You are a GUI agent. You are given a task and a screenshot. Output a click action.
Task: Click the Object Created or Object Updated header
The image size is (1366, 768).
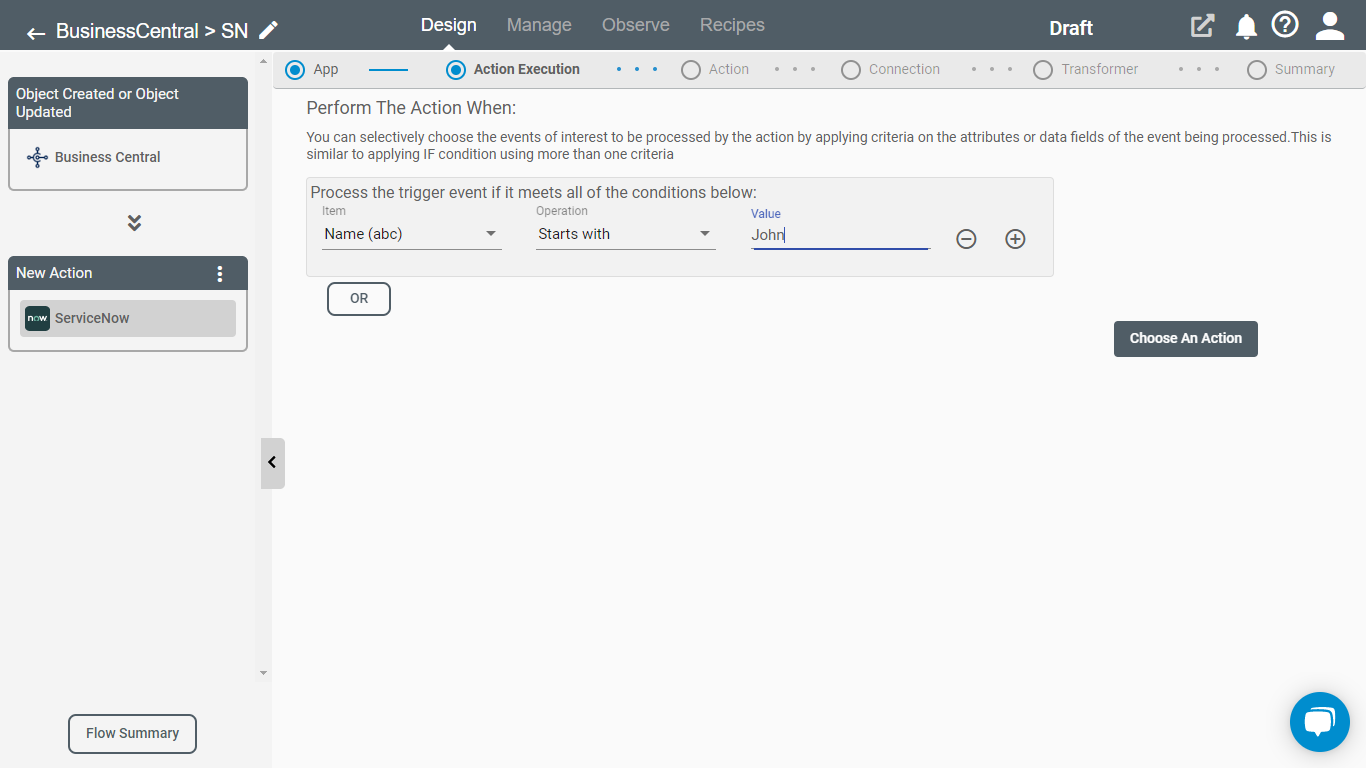128,103
